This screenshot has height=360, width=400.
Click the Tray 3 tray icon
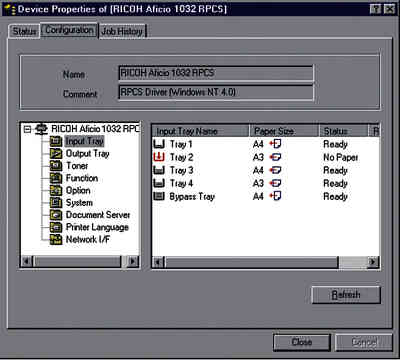coord(159,170)
